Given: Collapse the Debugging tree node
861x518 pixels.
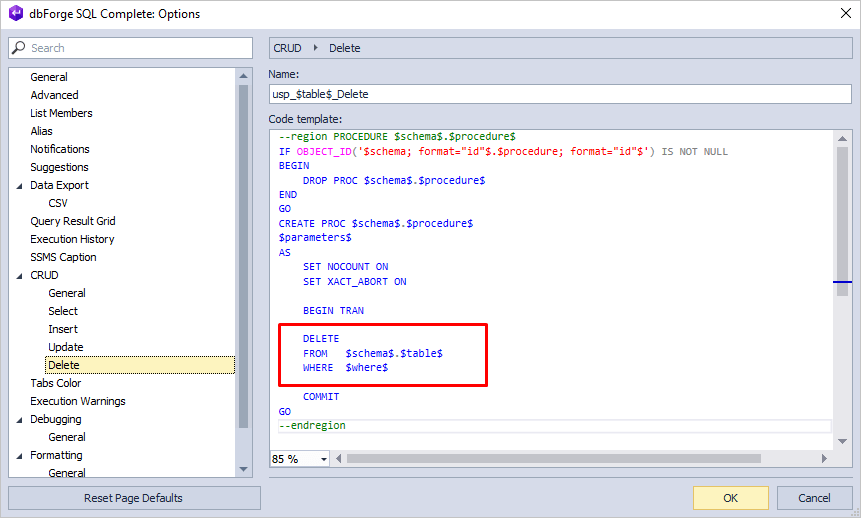Looking at the screenshot, I should click(19, 420).
